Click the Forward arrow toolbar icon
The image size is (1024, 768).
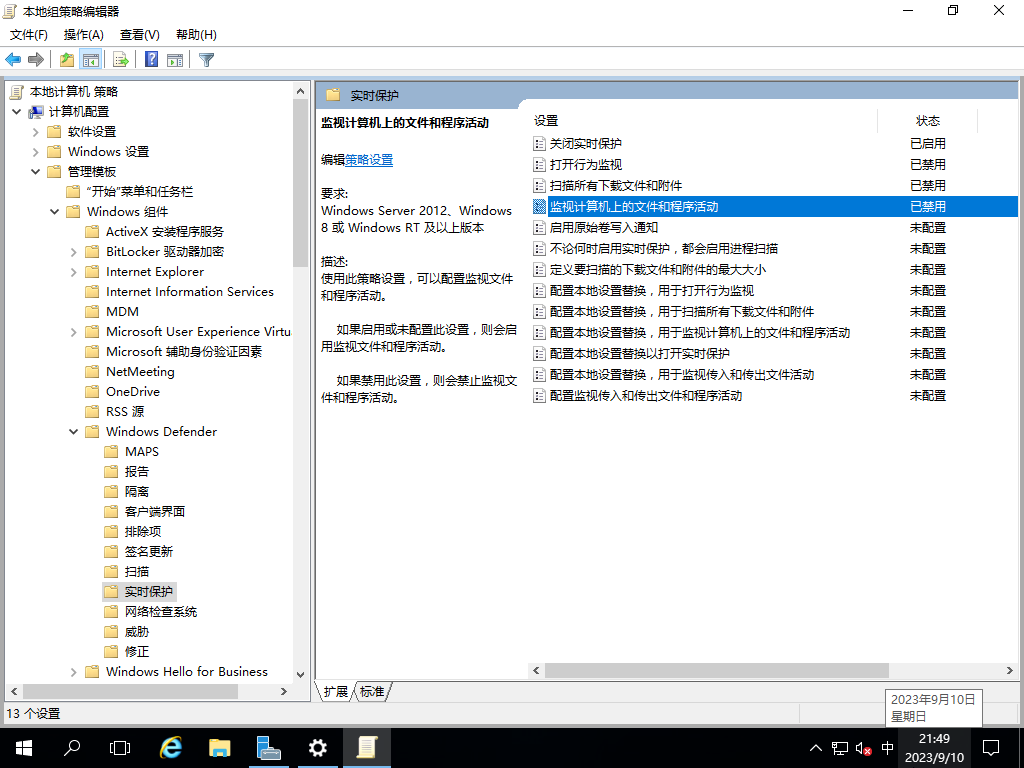36,59
